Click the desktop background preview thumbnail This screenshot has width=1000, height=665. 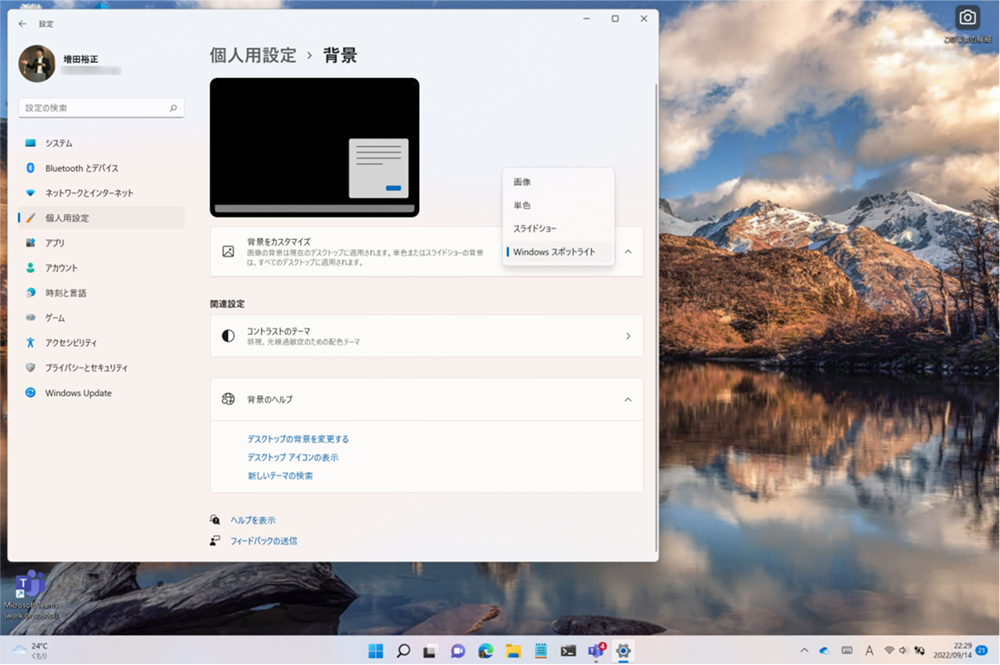[x=314, y=147]
